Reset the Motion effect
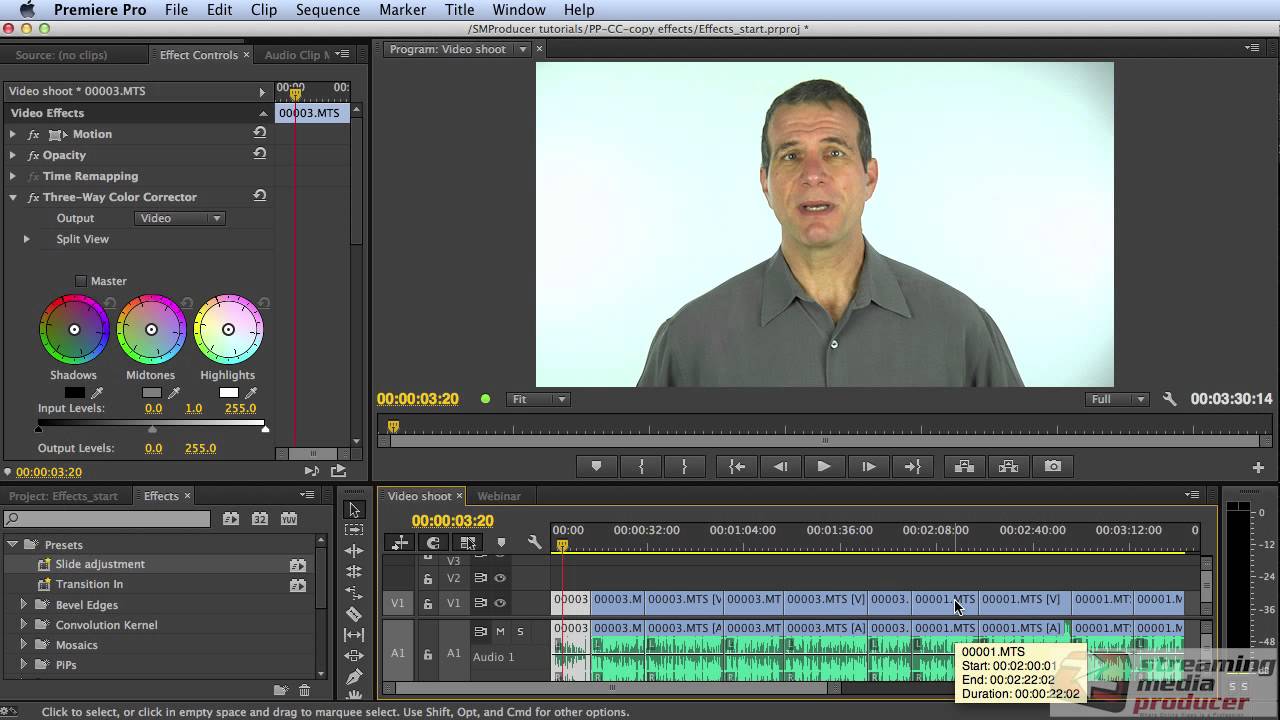 coord(260,133)
